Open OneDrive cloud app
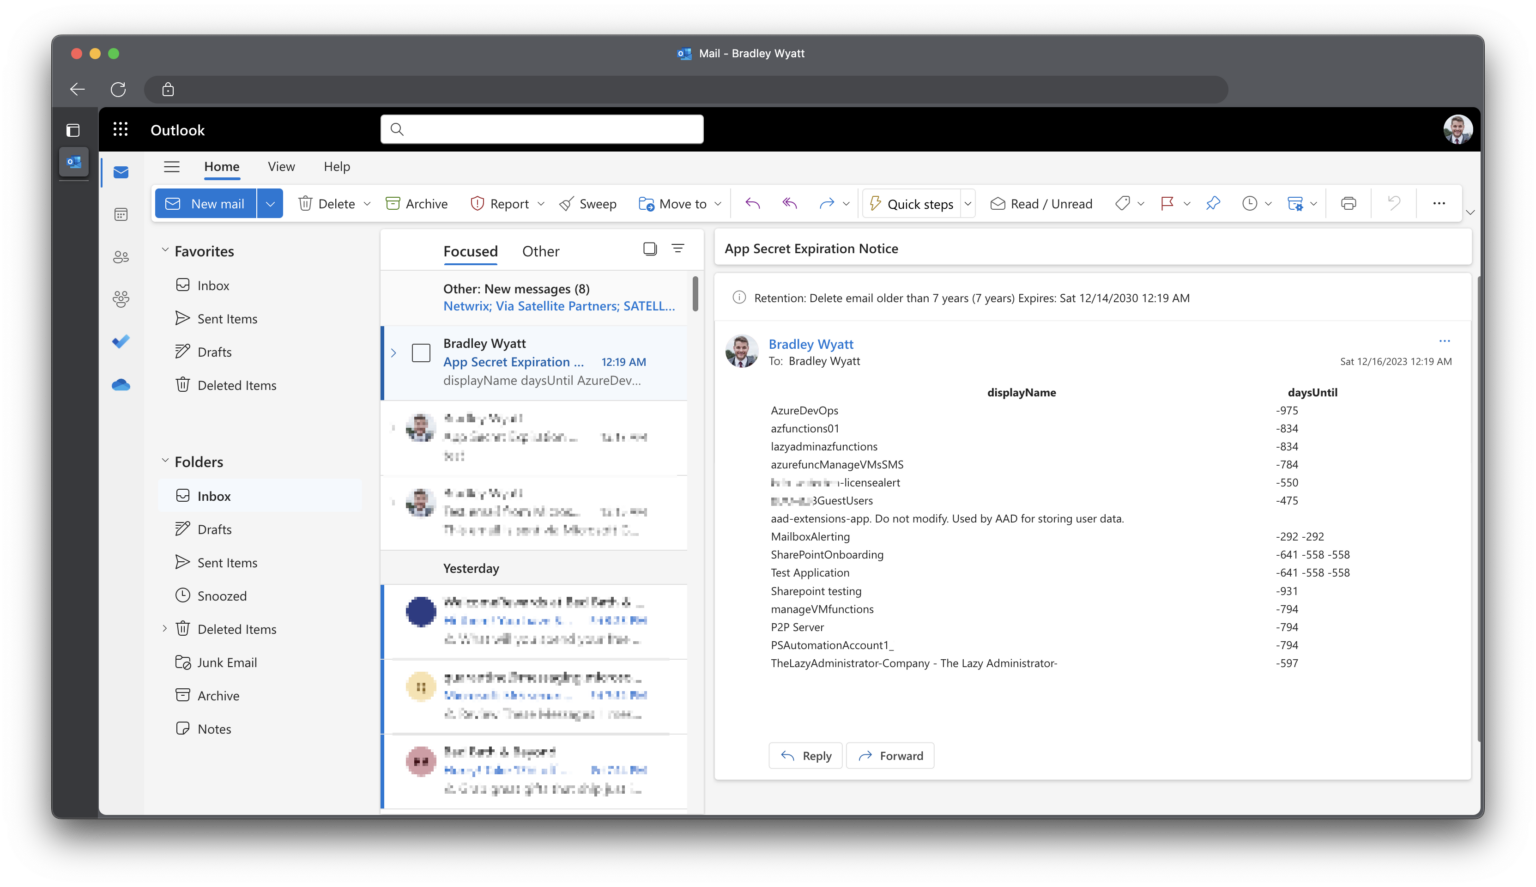The height and width of the screenshot is (887, 1536). pyautogui.click(x=121, y=384)
